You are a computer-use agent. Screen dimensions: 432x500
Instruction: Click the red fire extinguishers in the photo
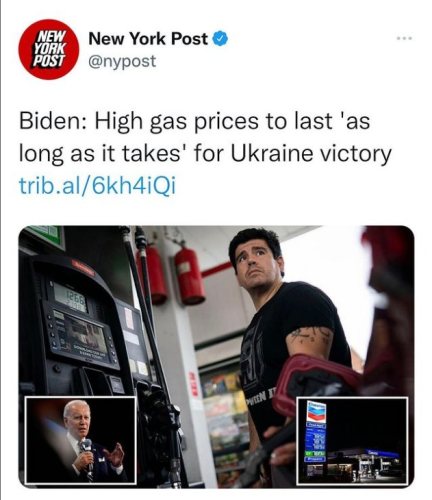[172, 275]
